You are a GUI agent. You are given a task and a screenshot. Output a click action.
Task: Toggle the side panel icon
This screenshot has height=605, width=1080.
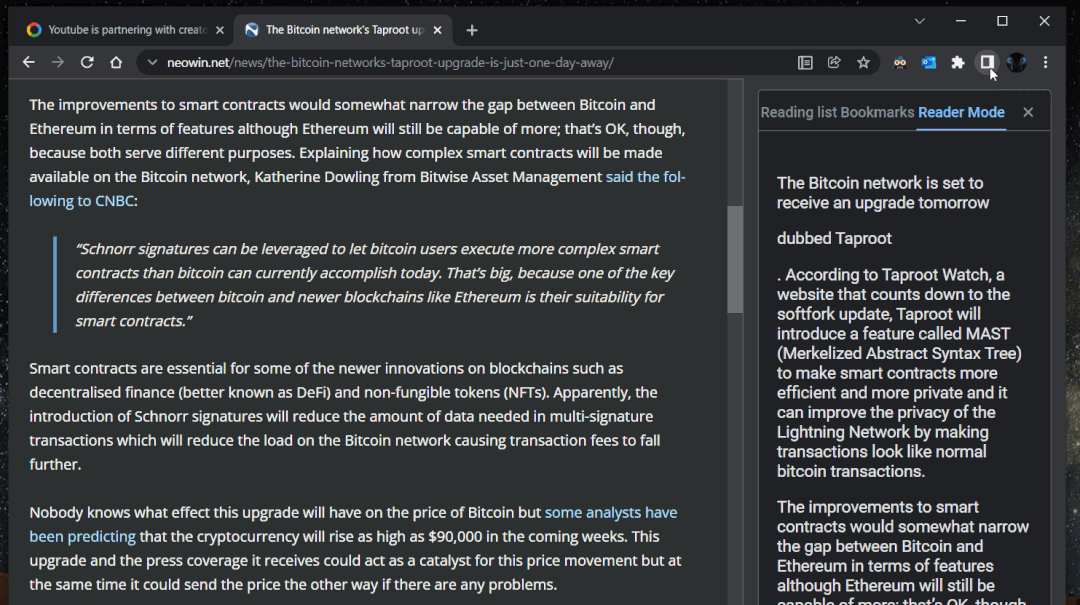point(985,62)
